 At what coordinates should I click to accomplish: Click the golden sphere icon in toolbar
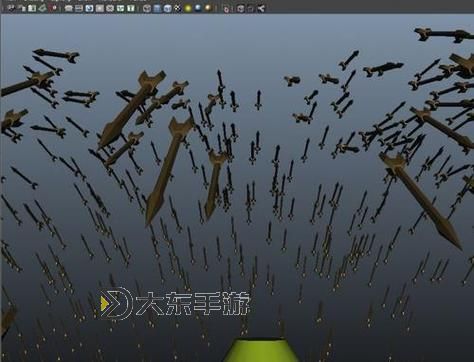click(x=208, y=8)
